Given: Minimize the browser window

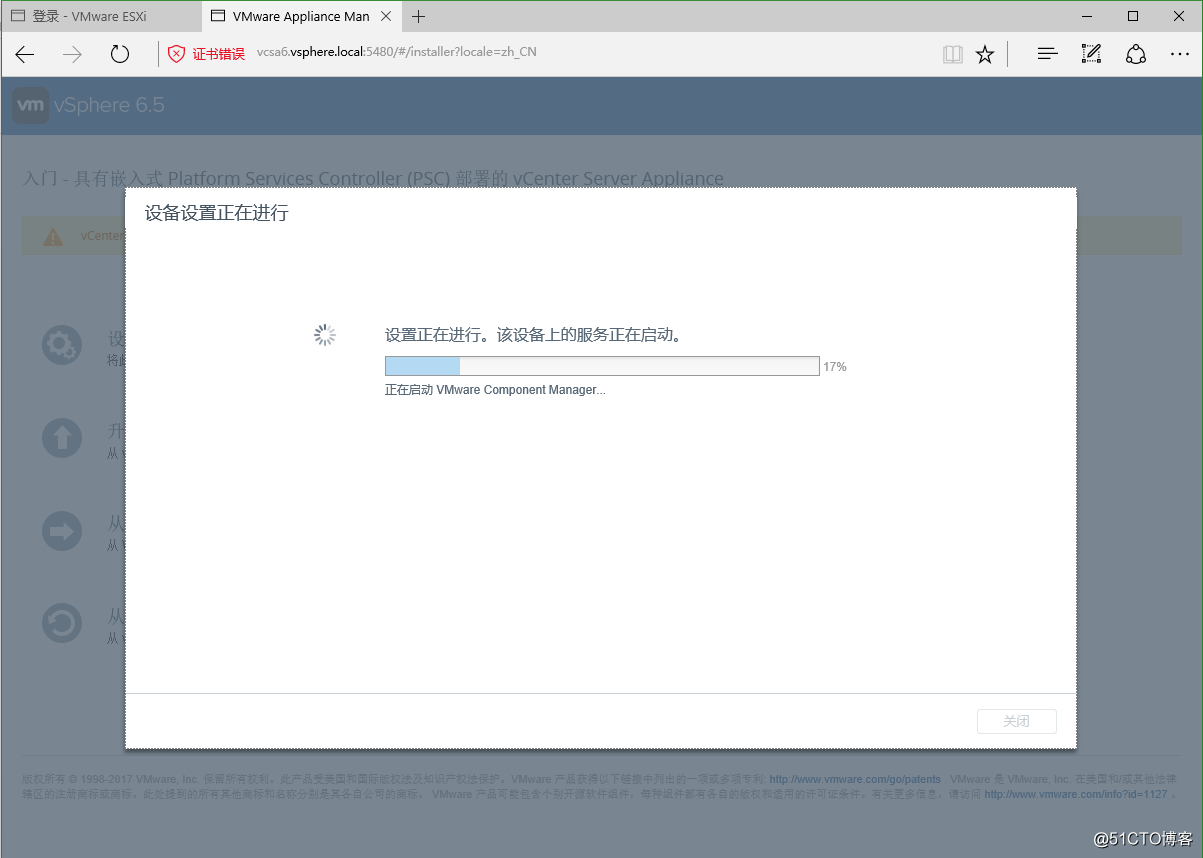Looking at the screenshot, I should tap(1087, 16).
